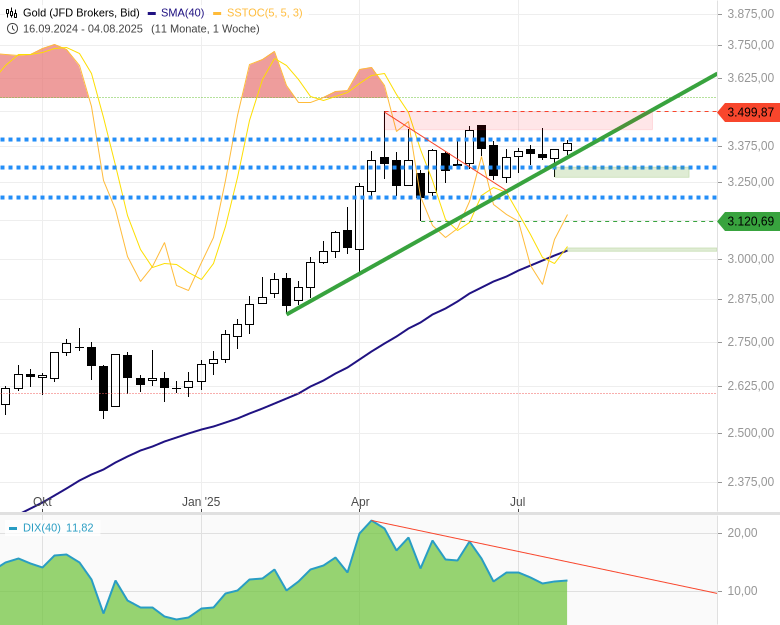Image resolution: width=780 pixels, height=625 pixels.
Task: Click the Jan '25 time axis label
Action: (201, 502)
